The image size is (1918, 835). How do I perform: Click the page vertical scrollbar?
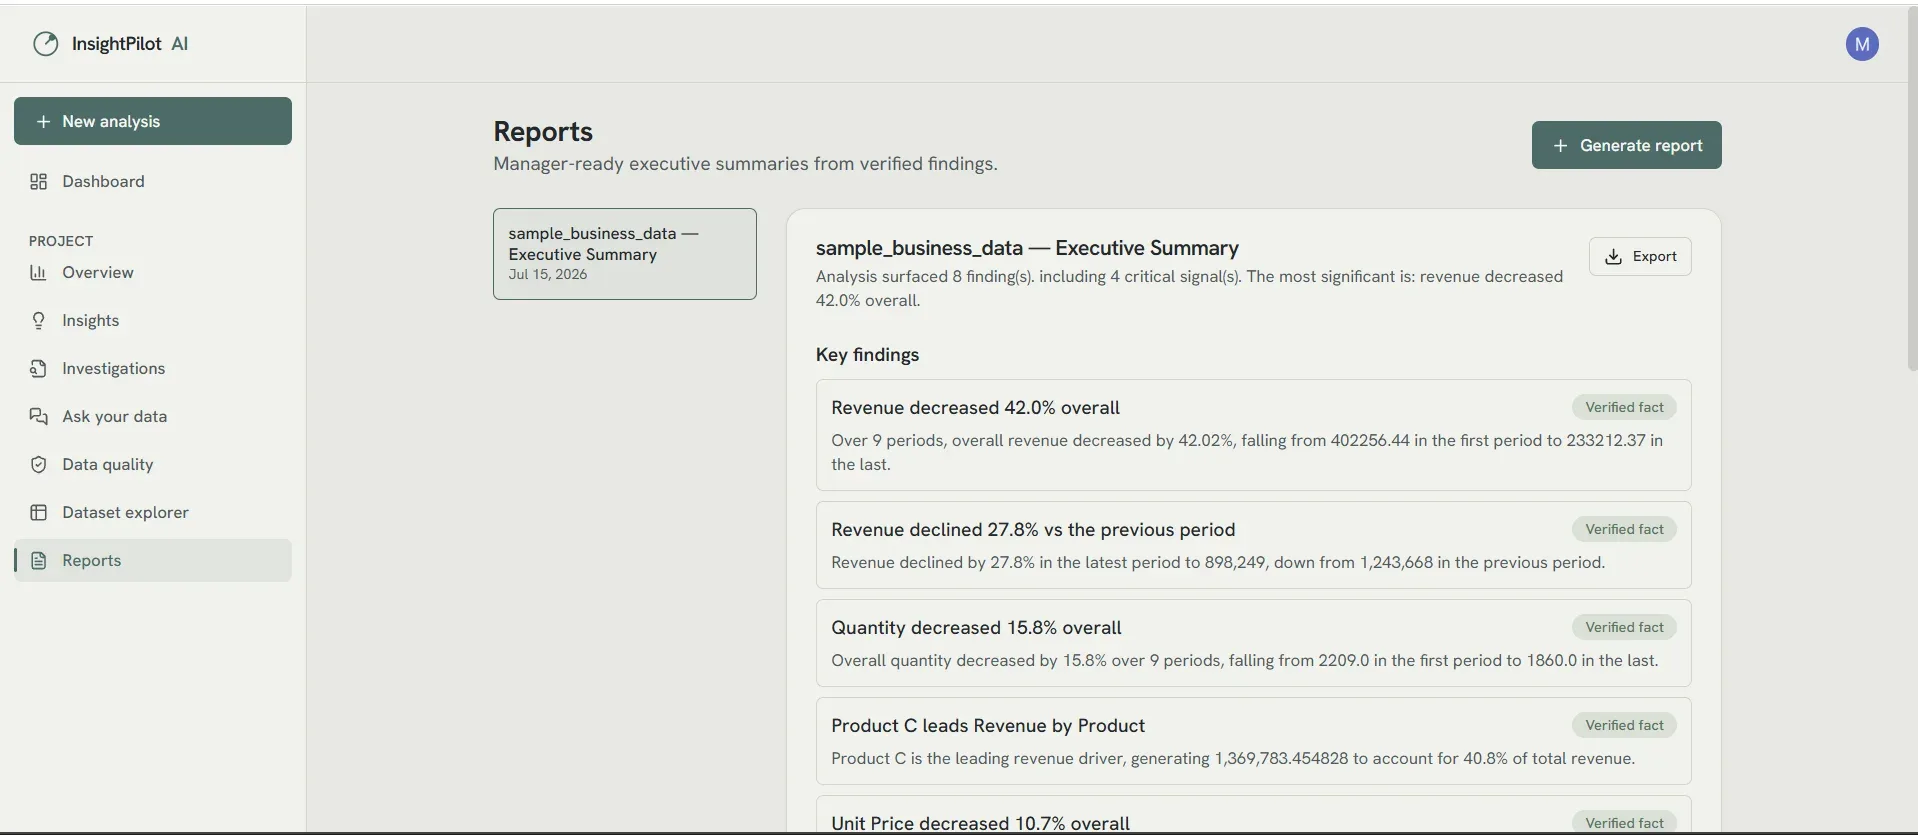pos(1912,190)
